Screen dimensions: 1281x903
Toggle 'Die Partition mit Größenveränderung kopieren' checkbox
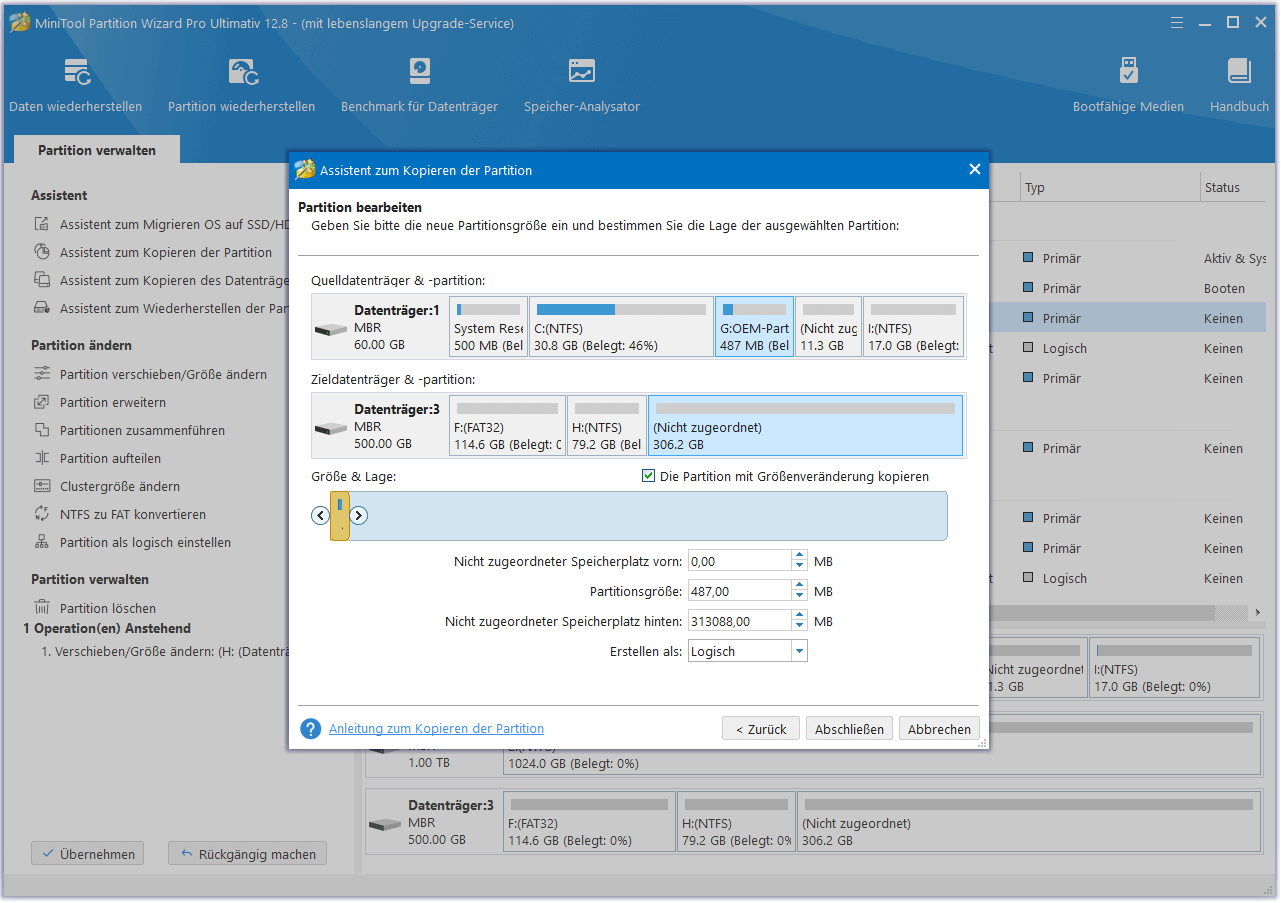(x=648, y=477)
